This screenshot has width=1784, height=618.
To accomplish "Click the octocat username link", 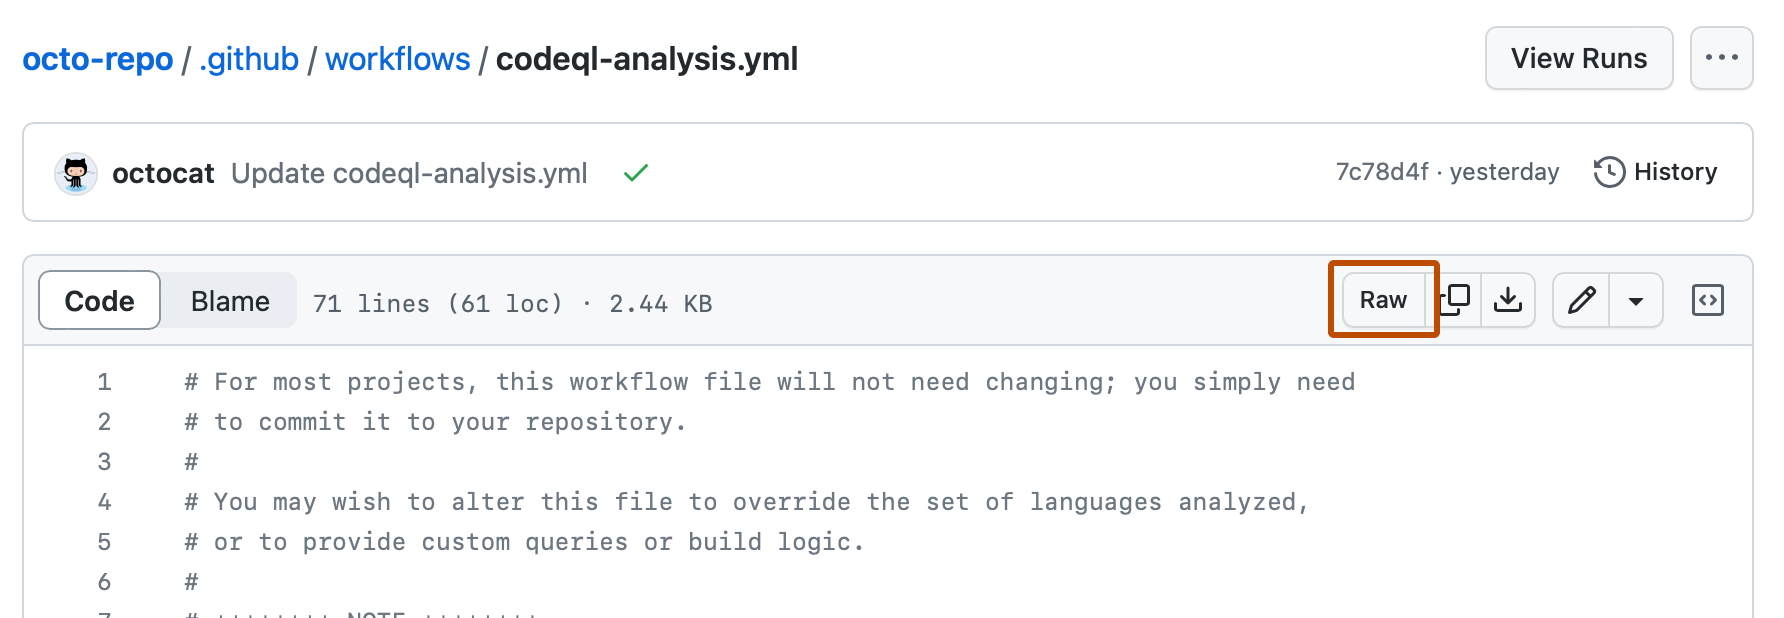I will (163, 173).
